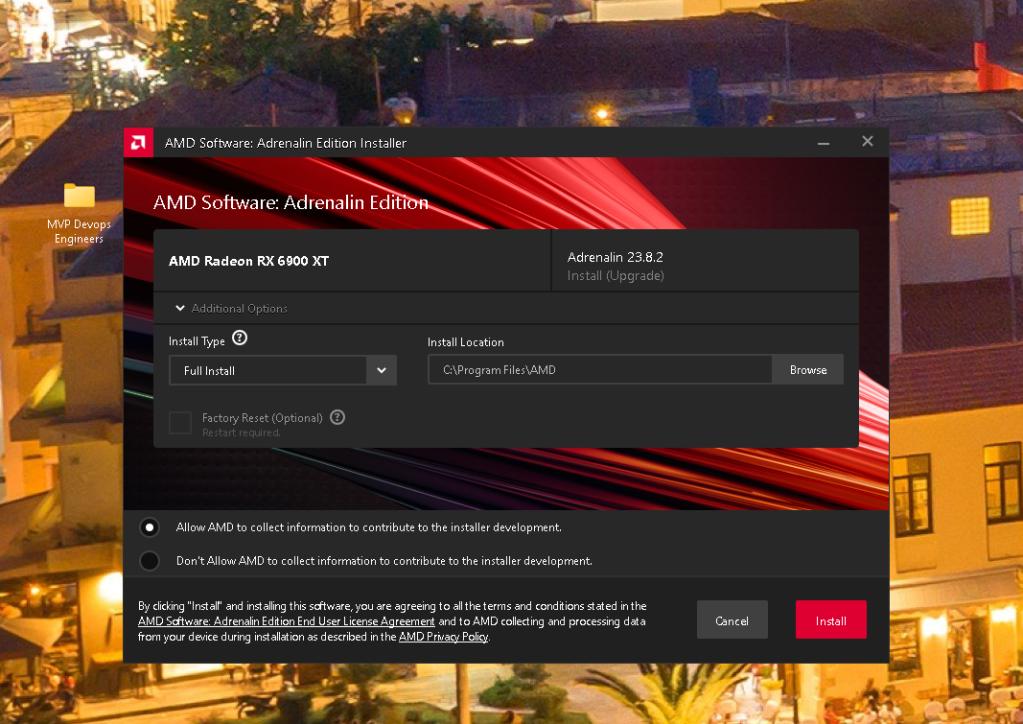Open the AMD Privacy Policy link
The width and height of the screenshot is (1023, 724).
(444, 637)
